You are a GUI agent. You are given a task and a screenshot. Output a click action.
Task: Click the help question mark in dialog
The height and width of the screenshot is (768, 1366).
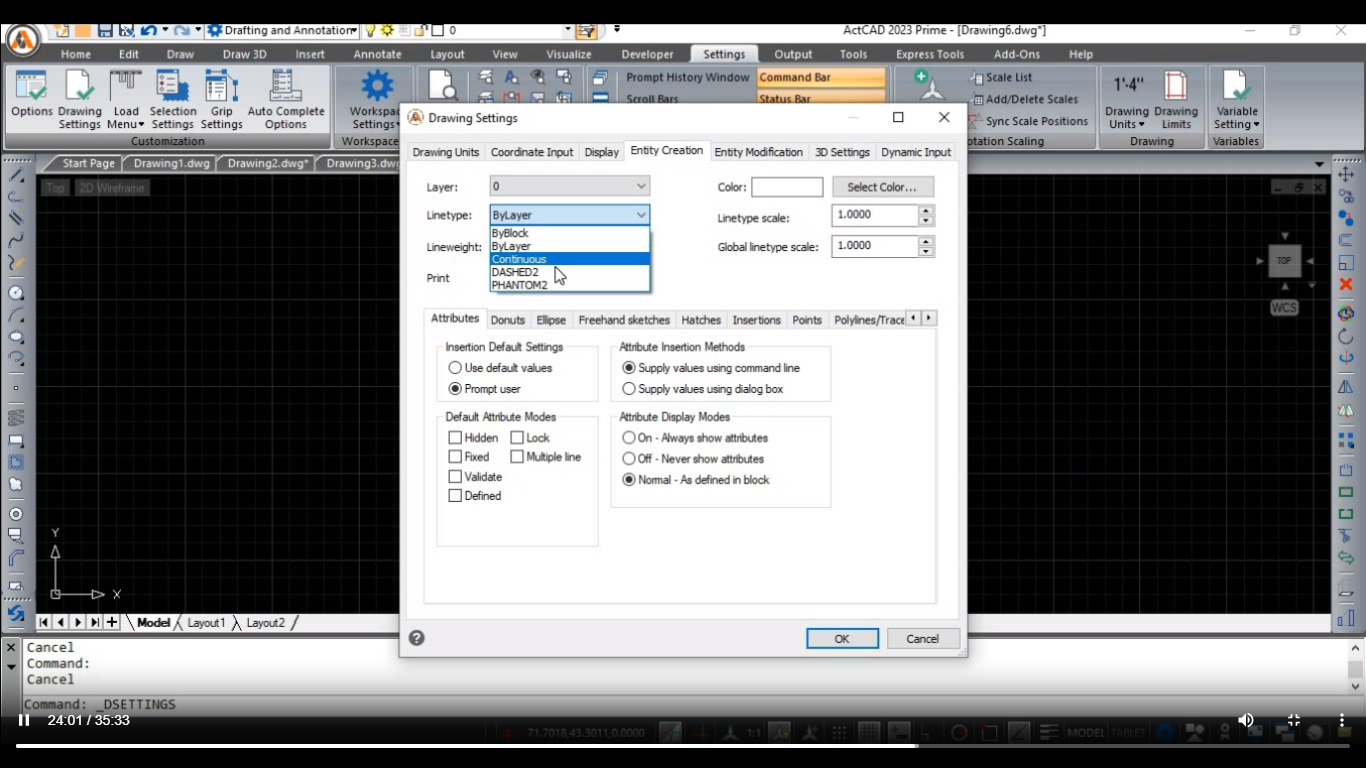[x=417, y=638]
